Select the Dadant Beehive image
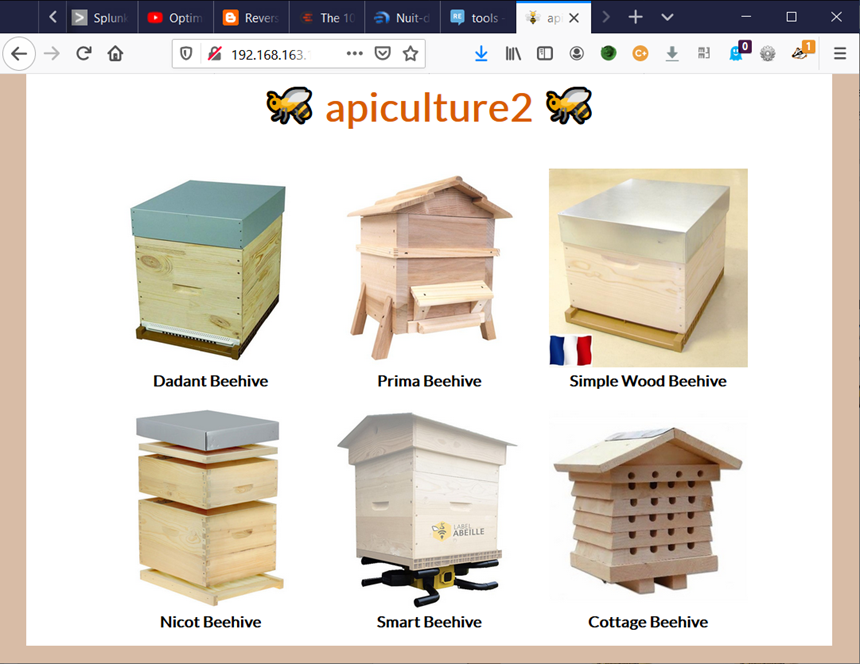The height and width of the screenshot is (664, 860). point(208,270)
